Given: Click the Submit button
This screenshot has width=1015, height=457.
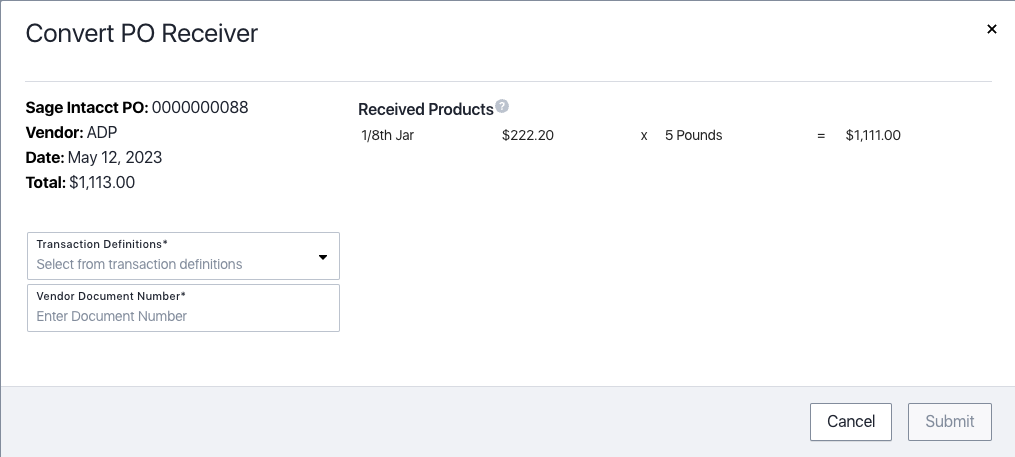Looking at the screenshot, I should [949, 422].
